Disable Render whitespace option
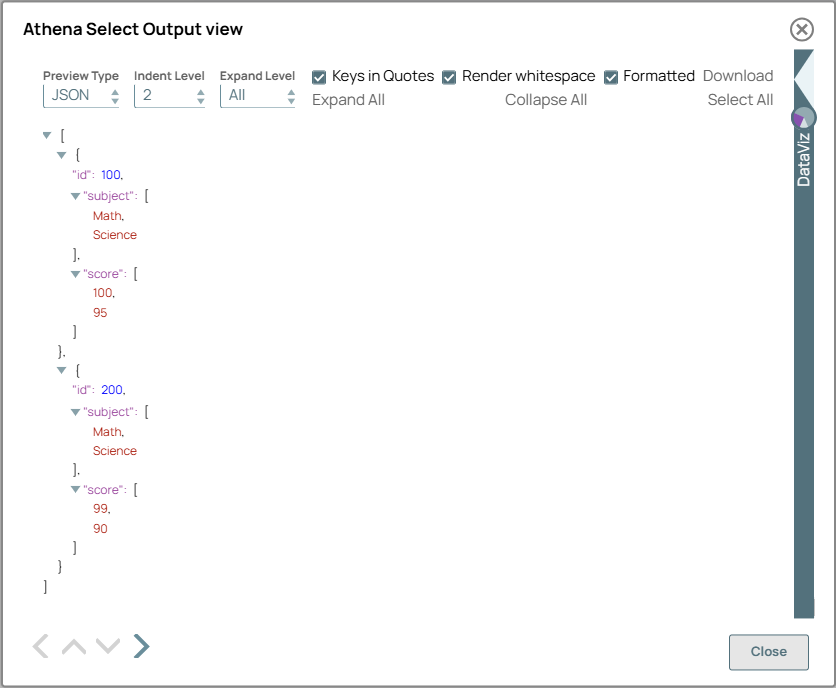Screen dimensions: 836x688 point(449,76)
